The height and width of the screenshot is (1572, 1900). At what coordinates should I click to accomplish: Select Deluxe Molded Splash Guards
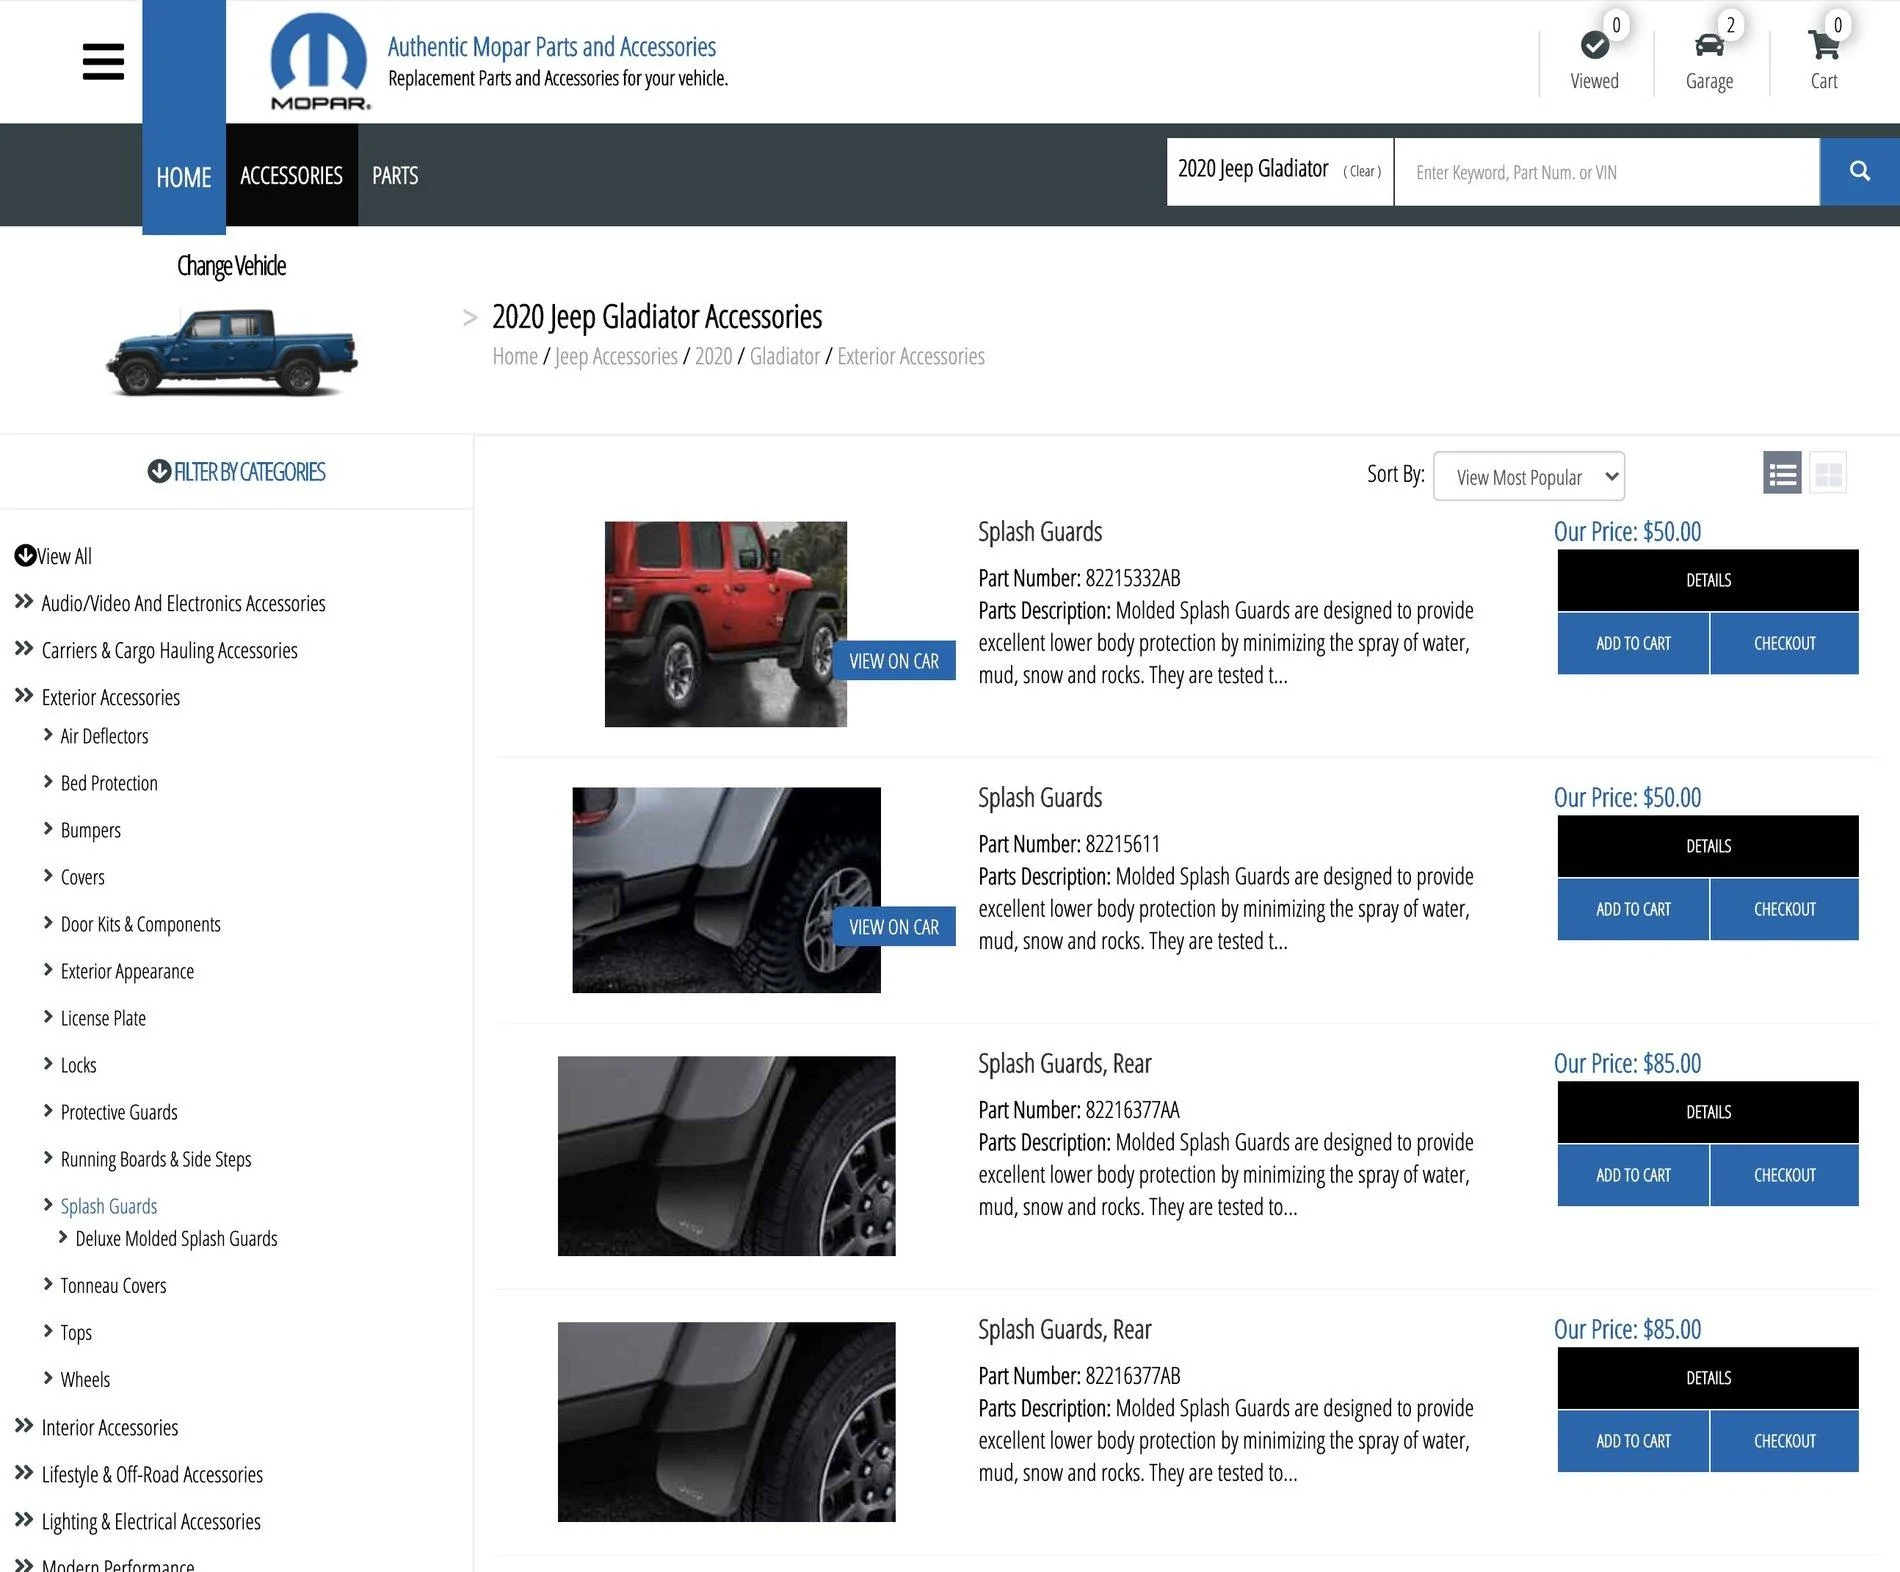pyautogui.click(x=176, y=1238)
